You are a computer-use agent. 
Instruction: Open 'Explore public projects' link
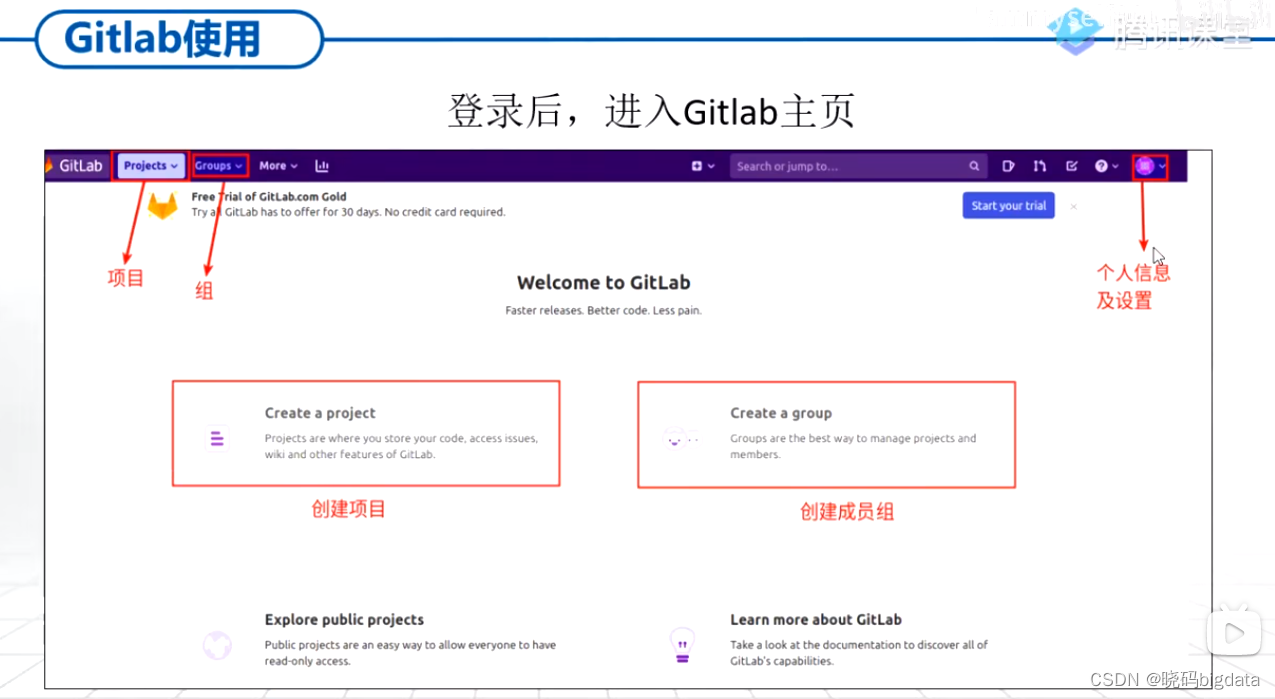tap(344, 620)
